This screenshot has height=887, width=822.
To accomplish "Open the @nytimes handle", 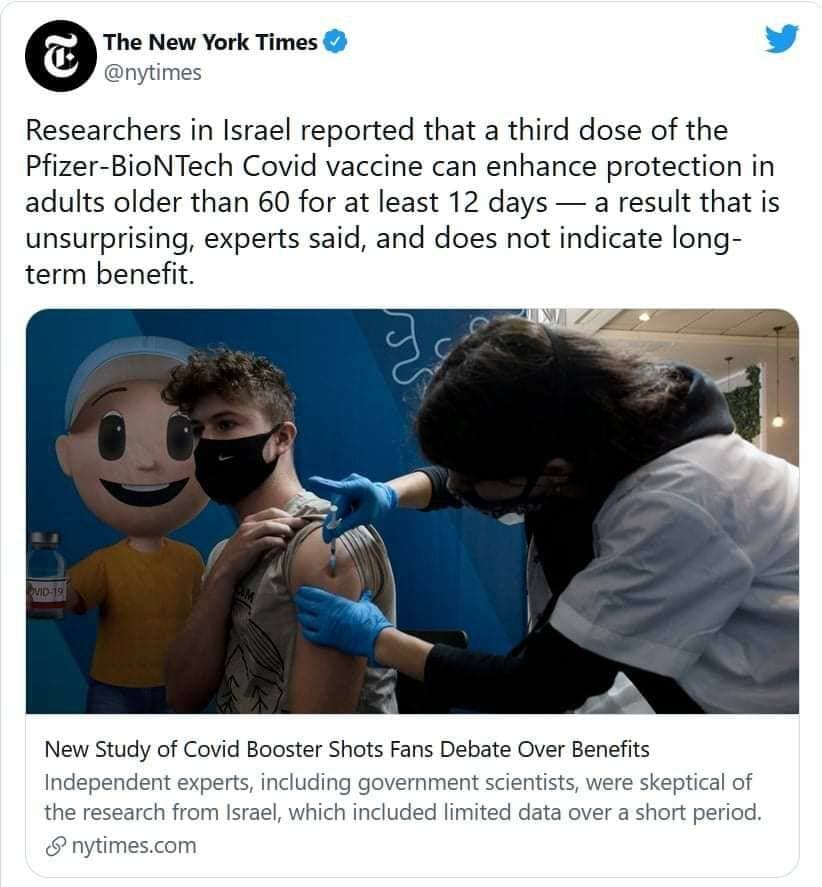I will (152, 72).
